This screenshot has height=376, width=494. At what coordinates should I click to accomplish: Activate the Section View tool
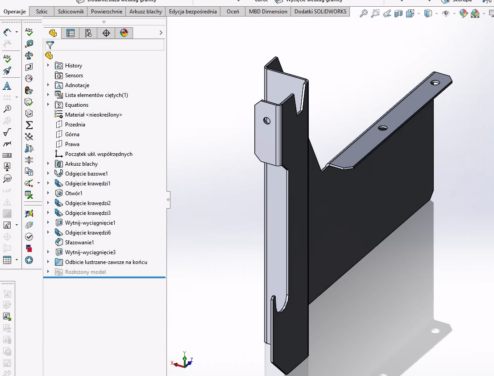398,13
